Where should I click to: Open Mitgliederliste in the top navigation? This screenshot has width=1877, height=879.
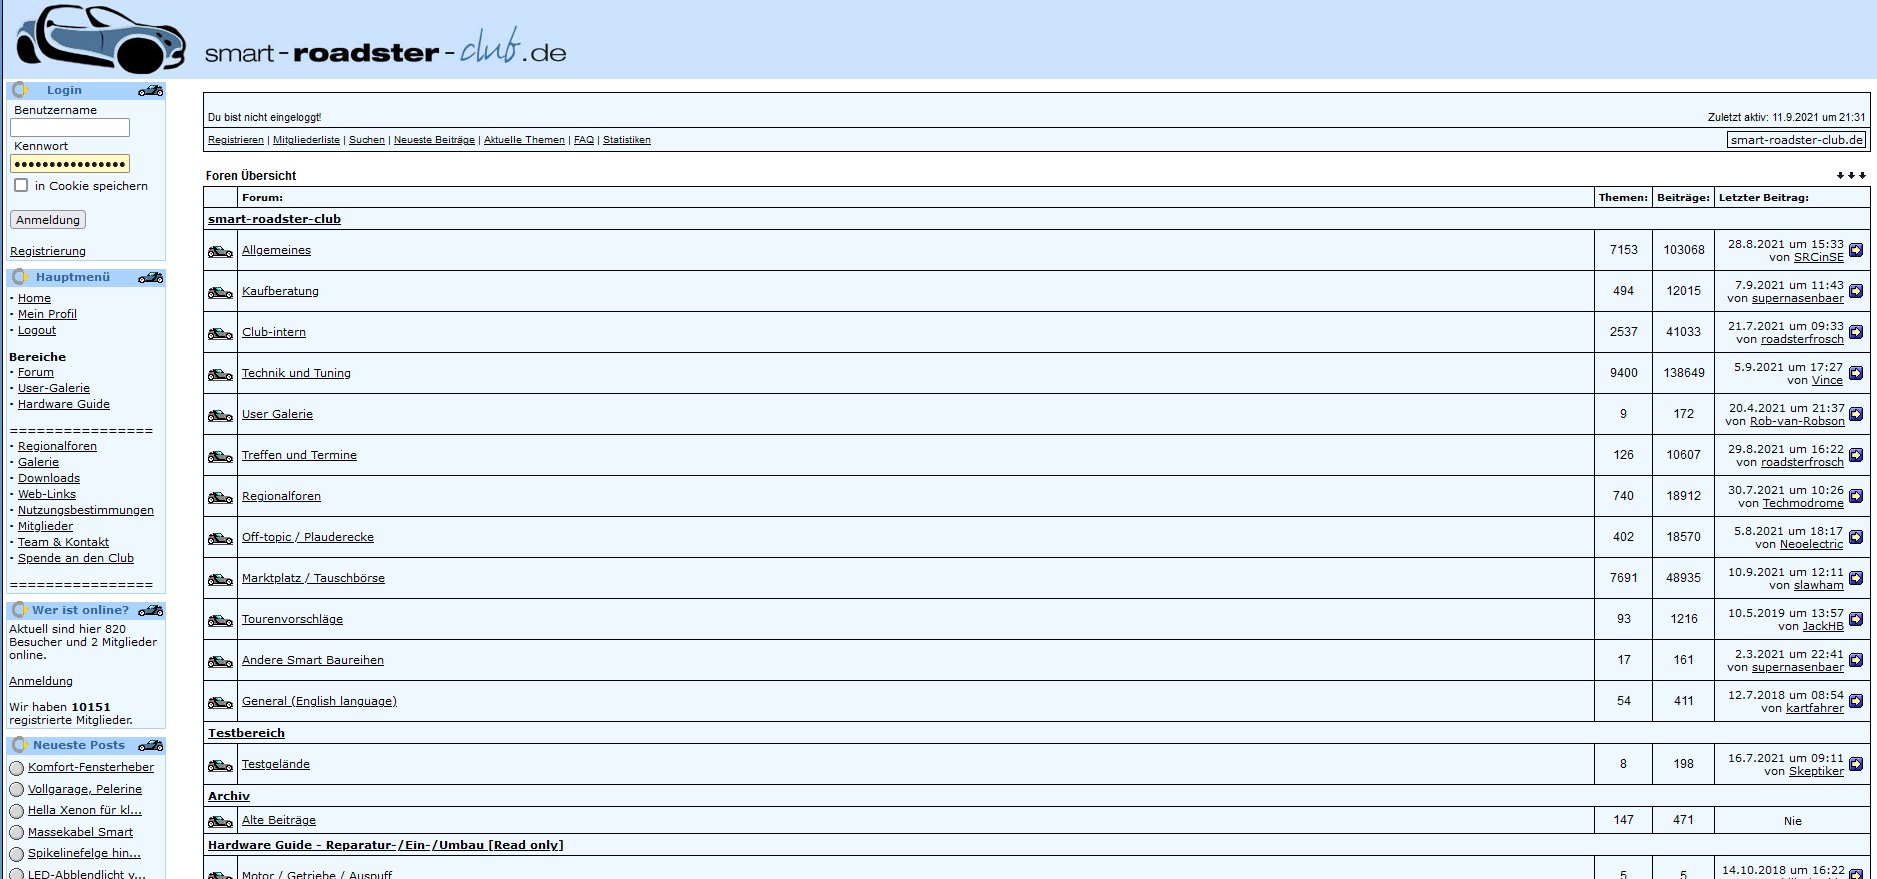click(306, 140)
